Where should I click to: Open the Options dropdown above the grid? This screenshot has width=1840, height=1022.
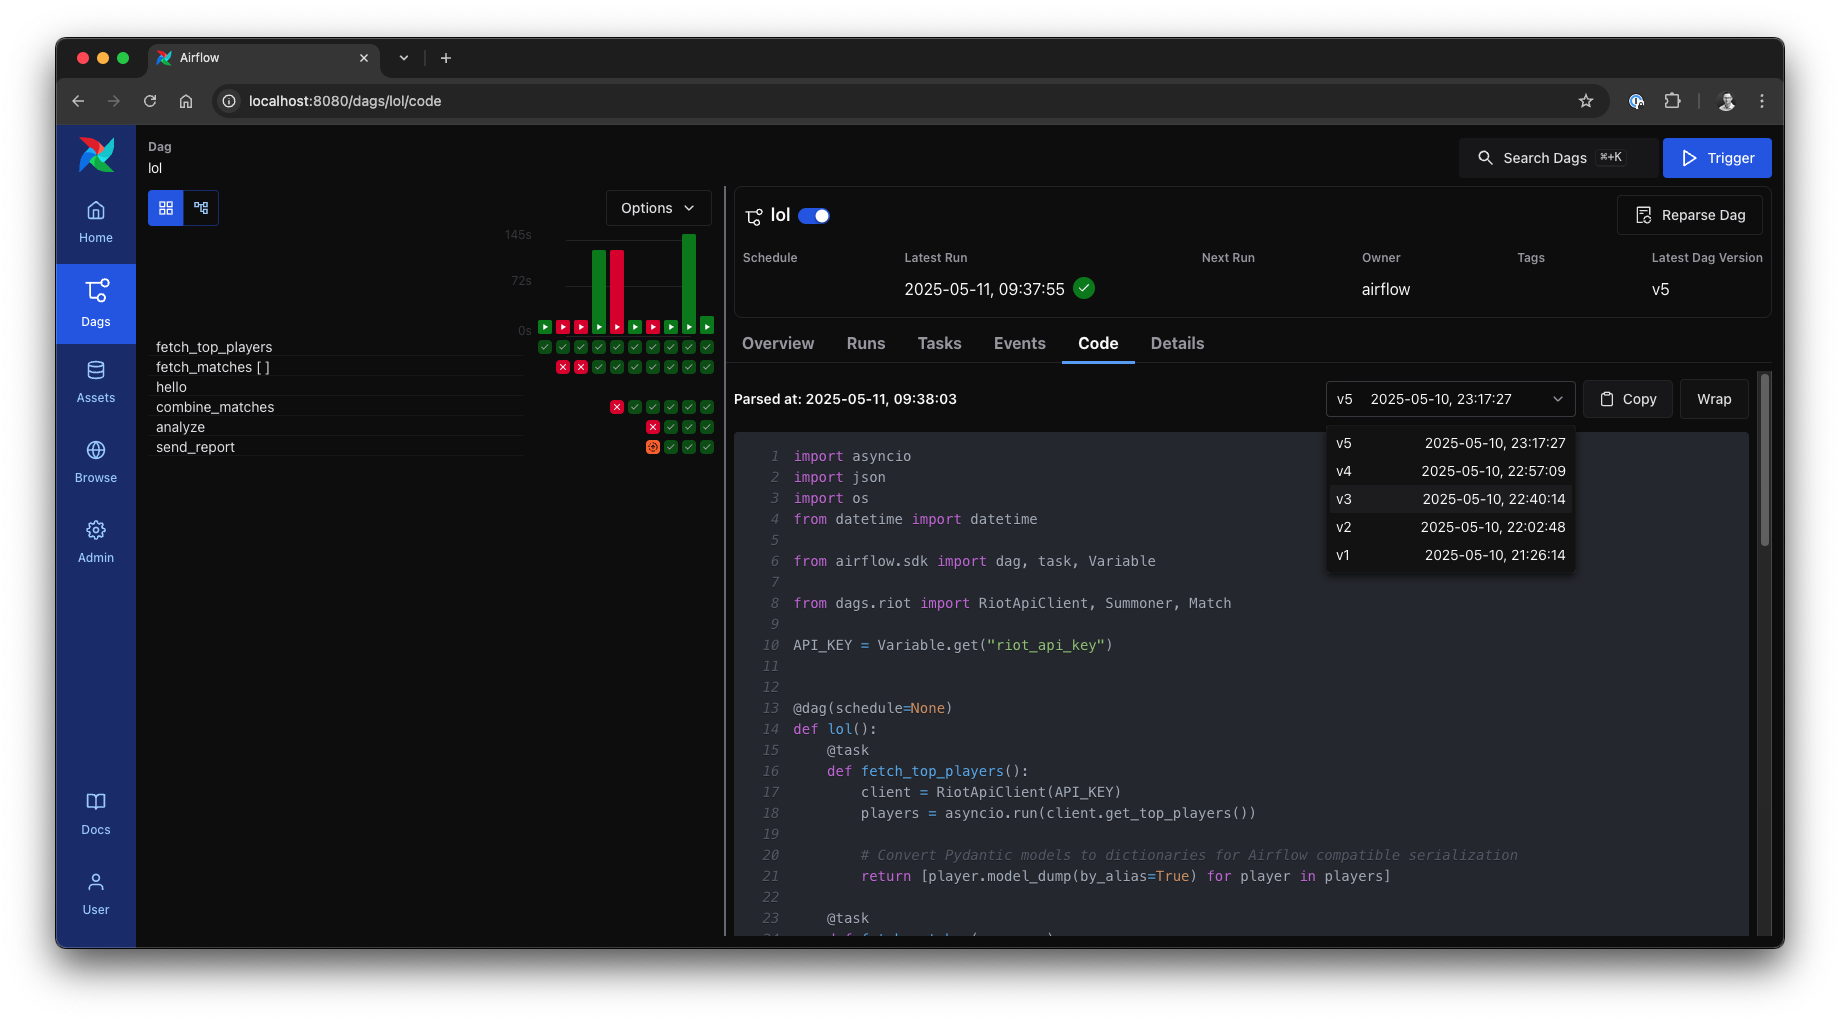[x=657, y=208]
